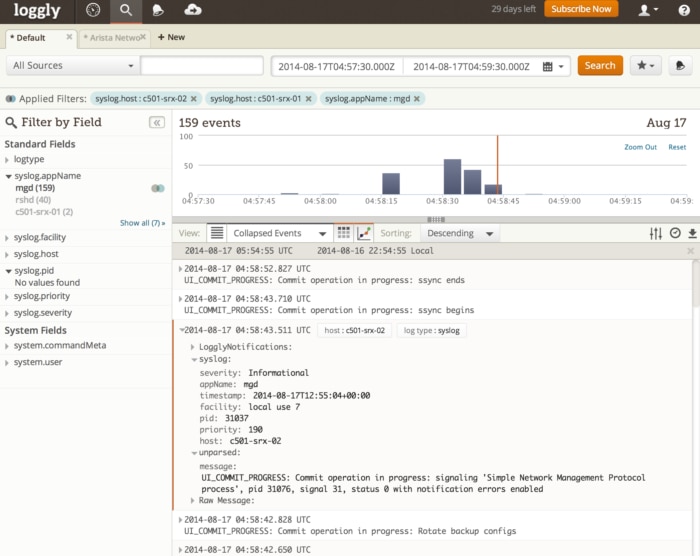Open the All Sources dropdown
Viewport: 700px width, 556px height.
[x=72, y=66]
